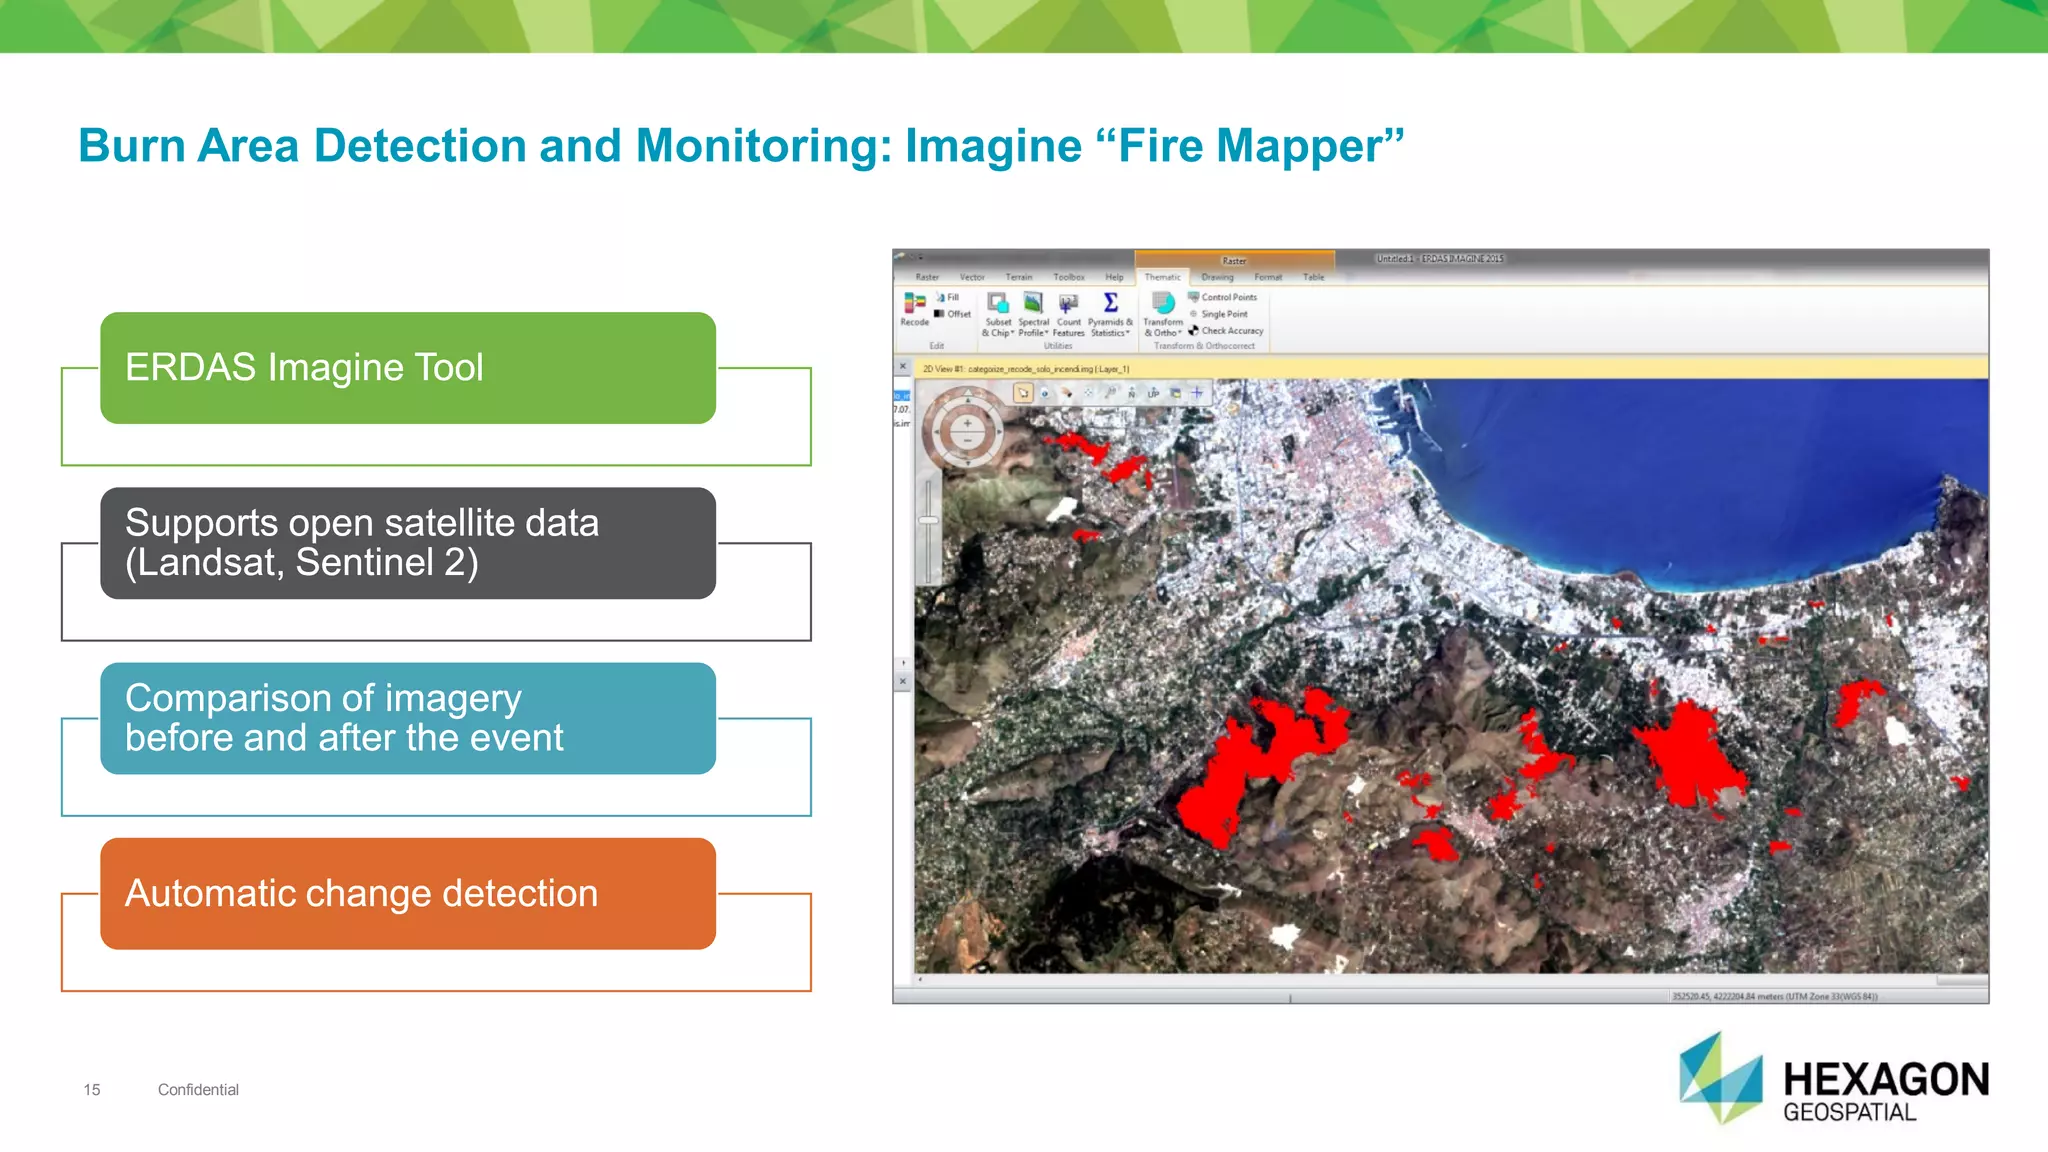Select the arrow pointer tool in viewer toolbar
This screenshot has width=2048, height=1152.
(x=1023, y=393)
